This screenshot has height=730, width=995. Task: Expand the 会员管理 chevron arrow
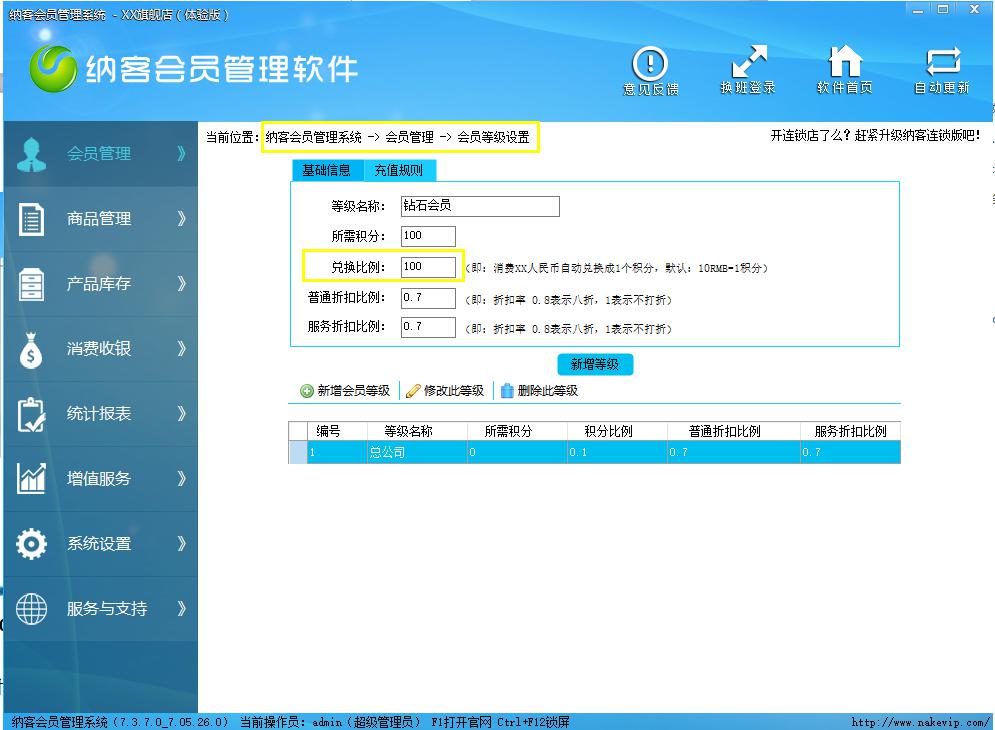181,154
